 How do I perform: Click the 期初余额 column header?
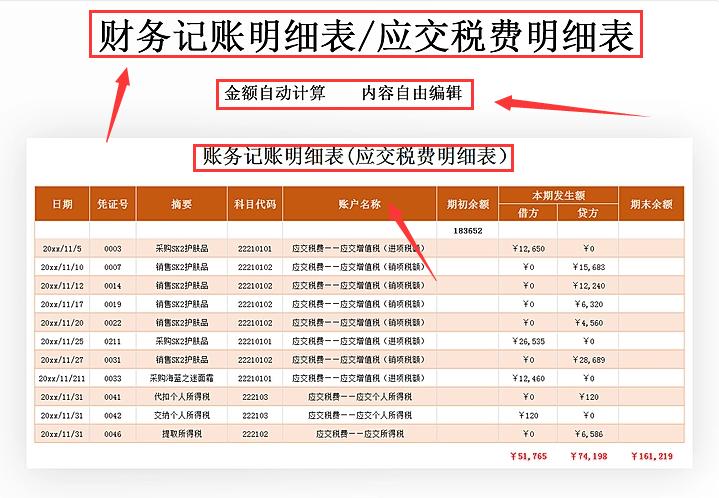[x=468, y=204]
